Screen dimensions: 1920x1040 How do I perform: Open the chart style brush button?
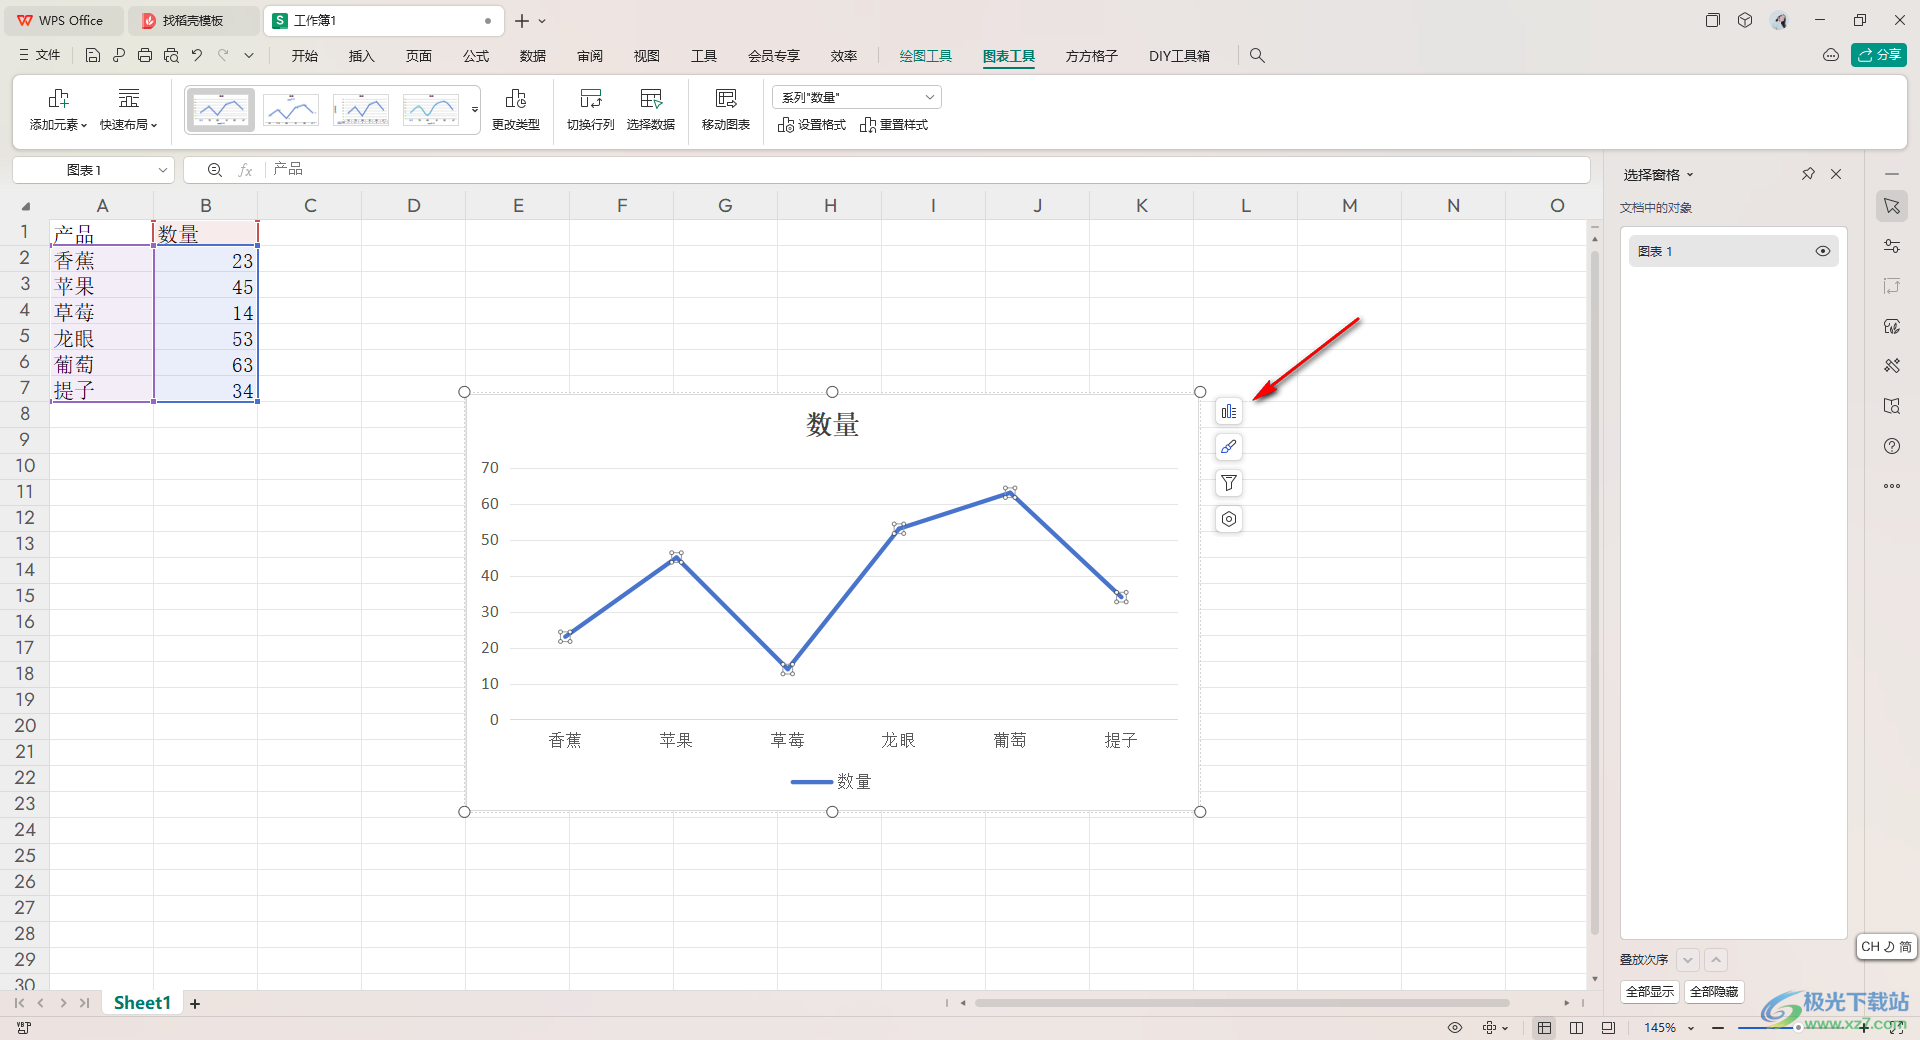[1229, 447]
